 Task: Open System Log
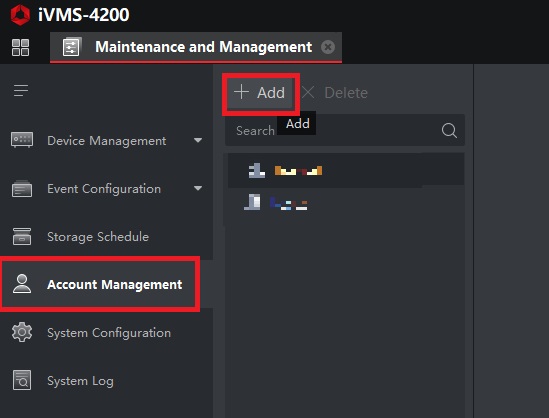[106, 381]
